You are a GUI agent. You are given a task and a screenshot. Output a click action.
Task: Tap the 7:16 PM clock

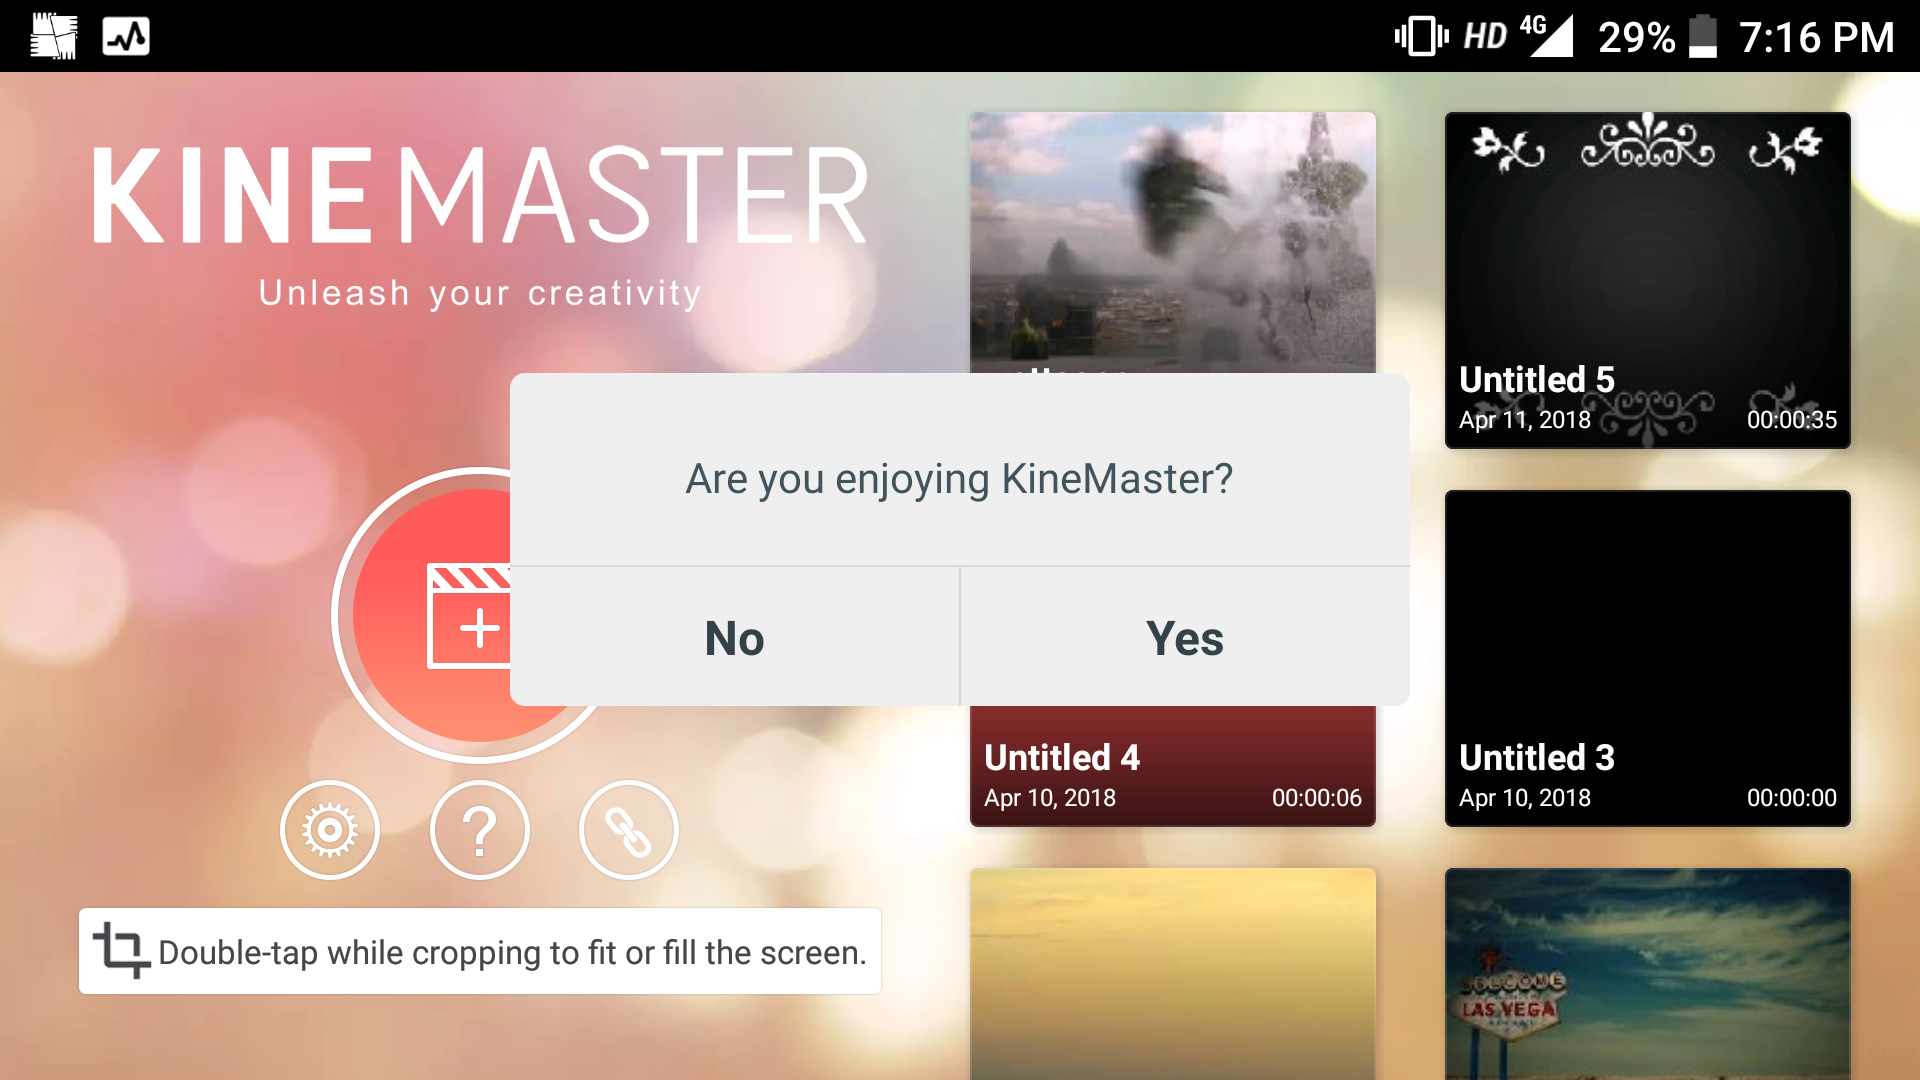click(x=1816, y=38)
